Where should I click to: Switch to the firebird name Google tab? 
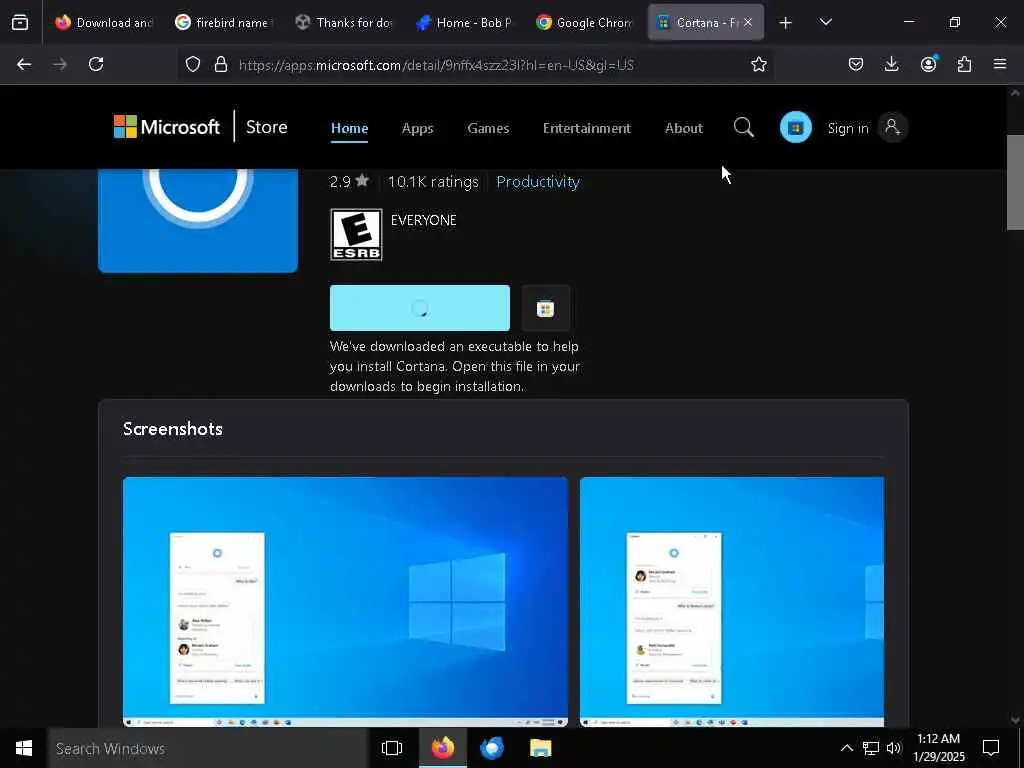(223, 23)
